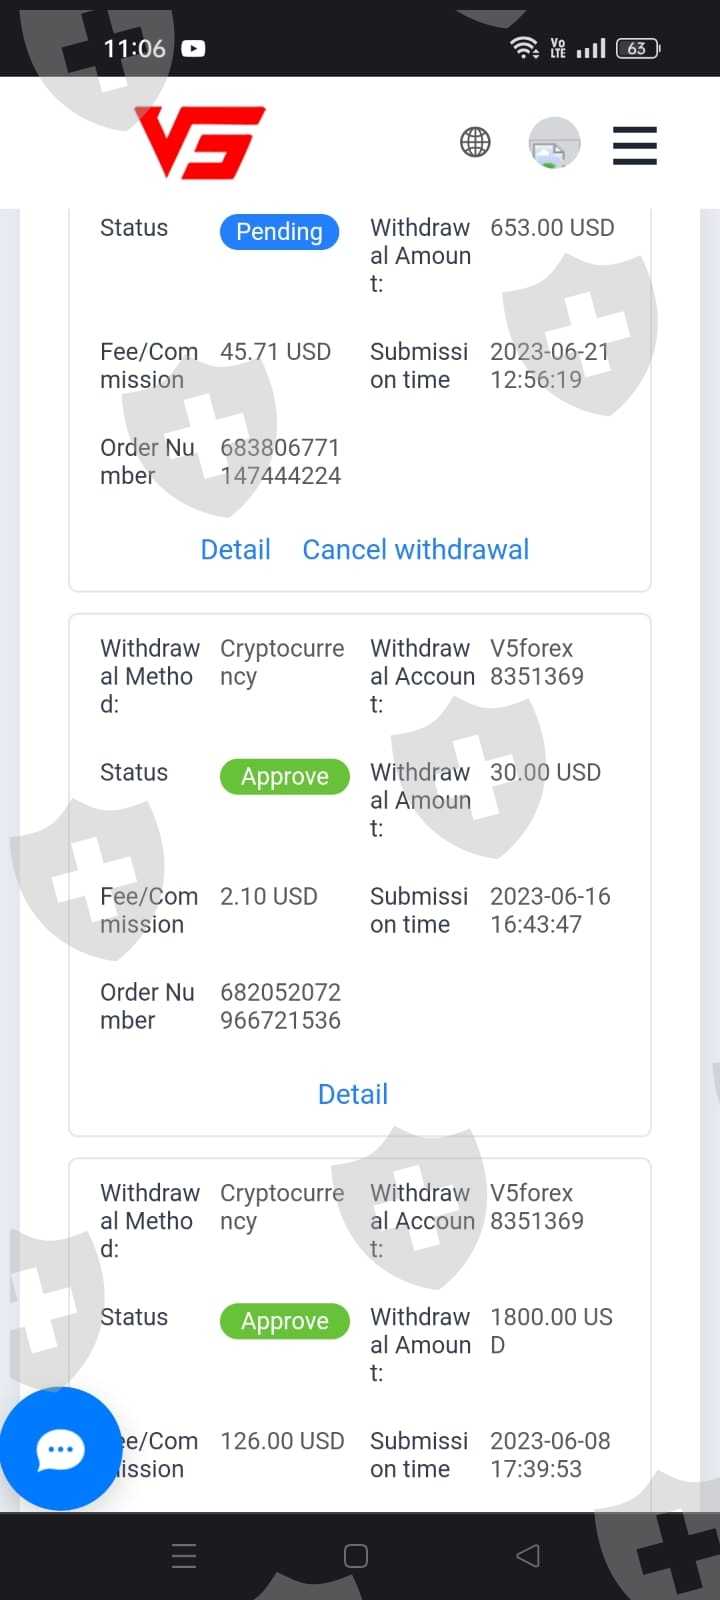Select order number 683806771147444224
720x1600 pixels.
280,461
